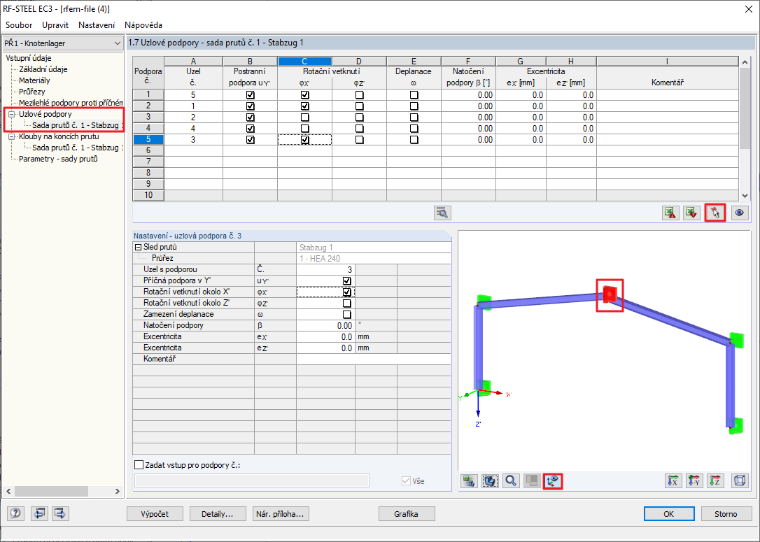Collapse the Sled prutů settings group

138,247
